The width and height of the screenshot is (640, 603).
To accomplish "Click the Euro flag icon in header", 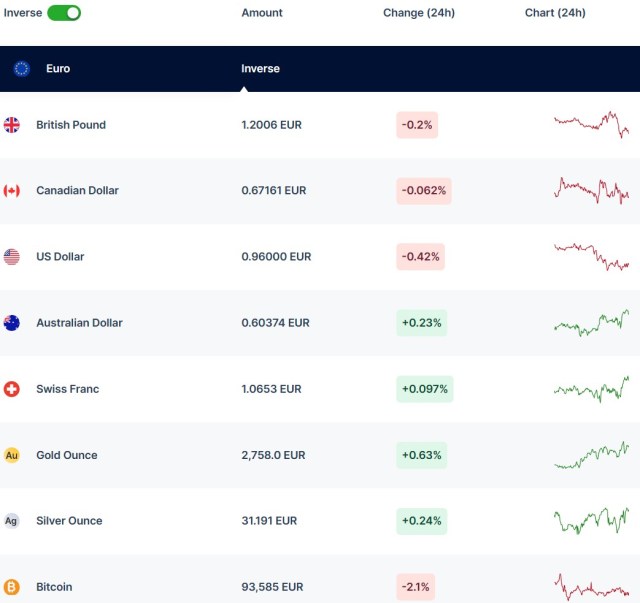I will (22, 69).
